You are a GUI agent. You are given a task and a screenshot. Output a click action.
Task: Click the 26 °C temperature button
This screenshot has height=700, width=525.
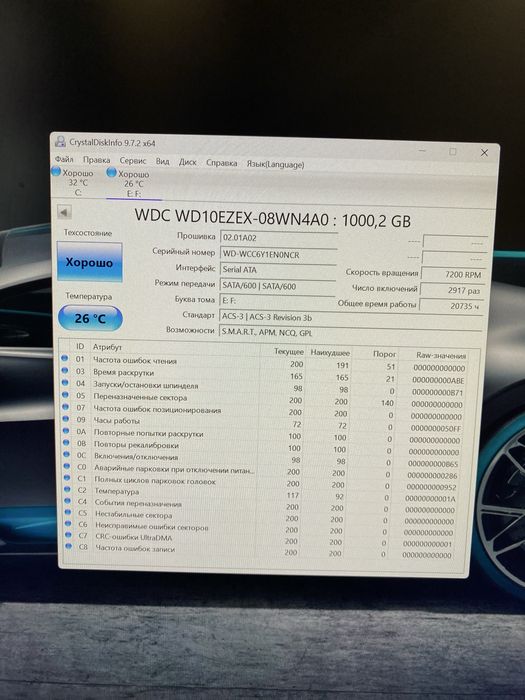(90, 318)
